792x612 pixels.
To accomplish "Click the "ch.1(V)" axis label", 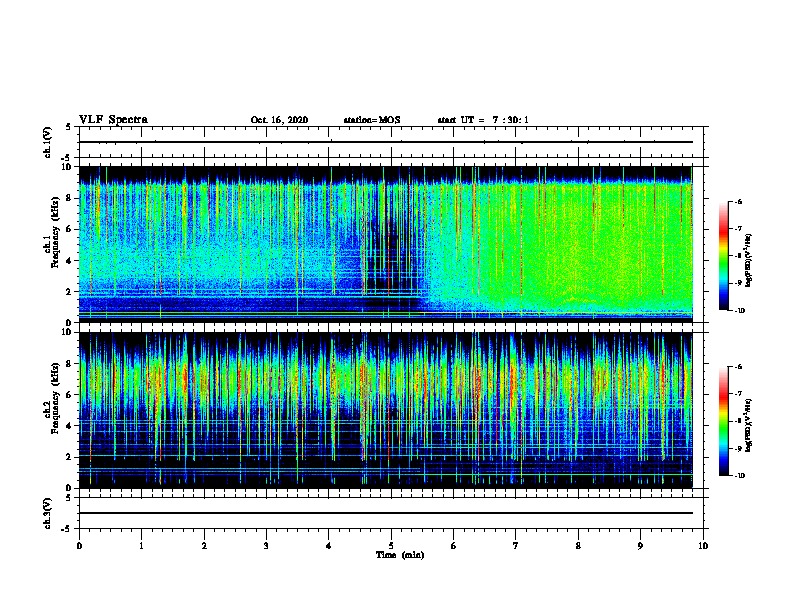I will (48, 142).
